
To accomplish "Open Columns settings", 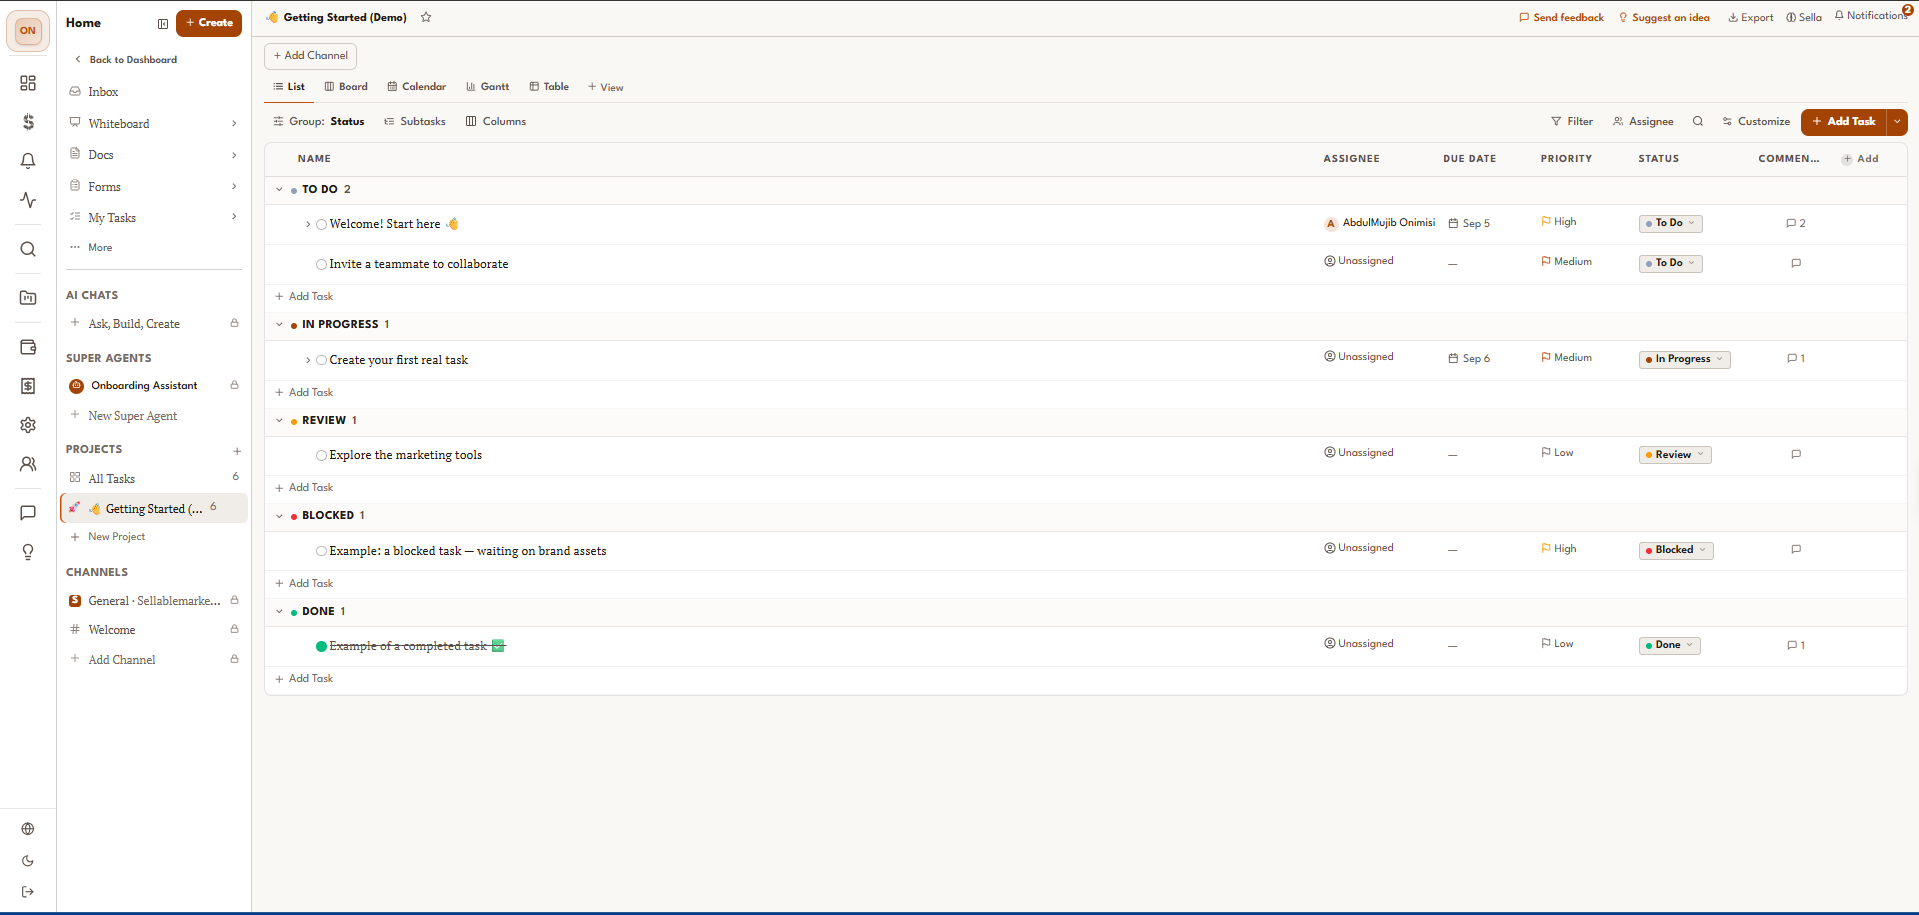I will tap(496, 121).
